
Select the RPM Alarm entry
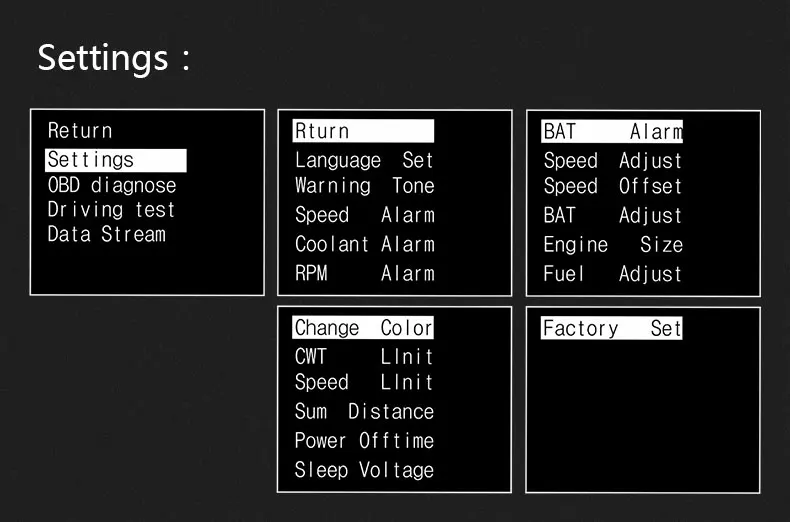point(364,274)
